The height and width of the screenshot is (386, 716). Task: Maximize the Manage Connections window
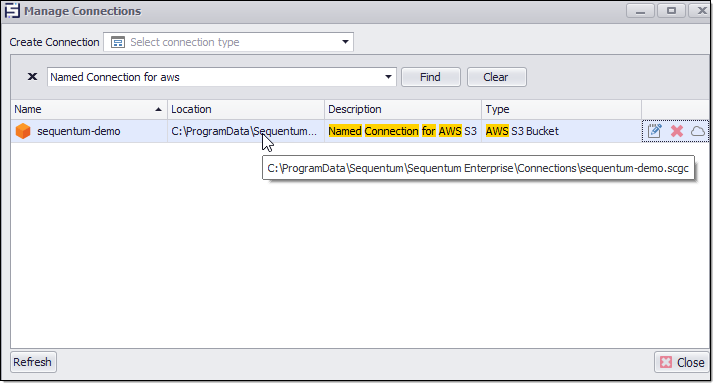[x=671, y=10]
